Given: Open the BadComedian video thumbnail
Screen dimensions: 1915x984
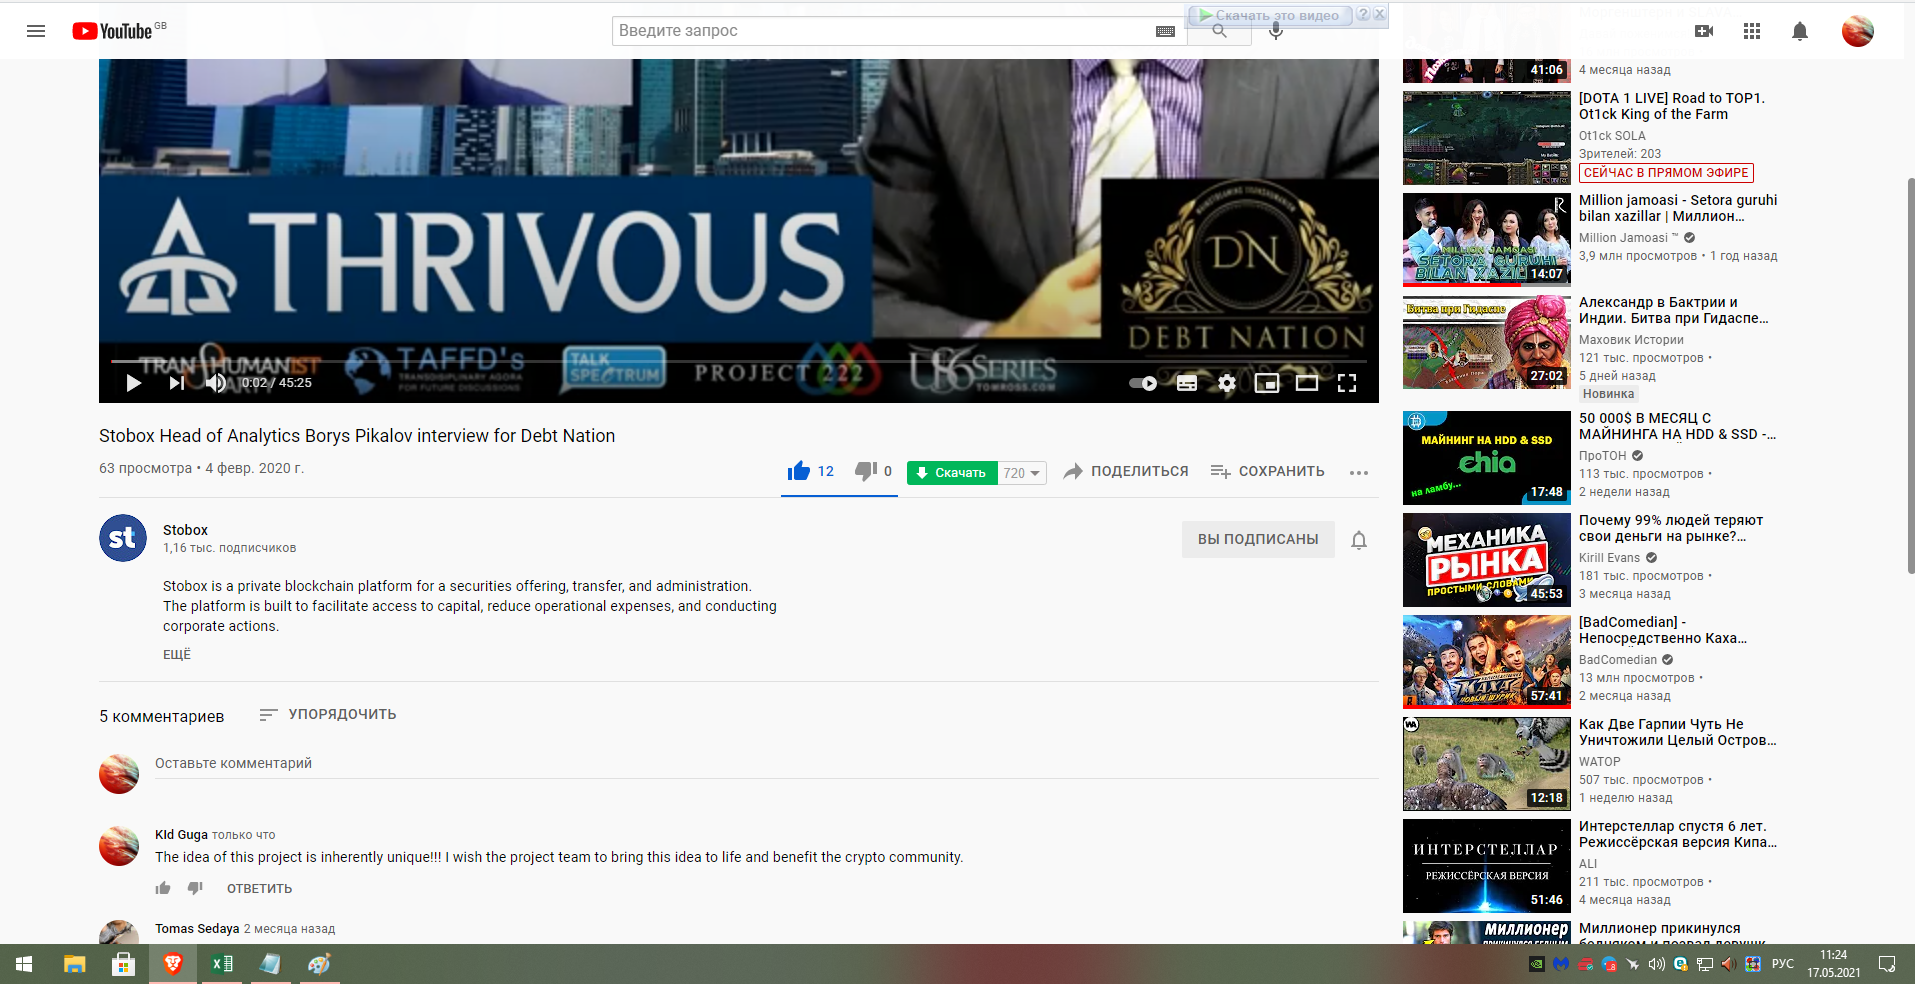Looking at the screenshot, I should pos(1487,662).
